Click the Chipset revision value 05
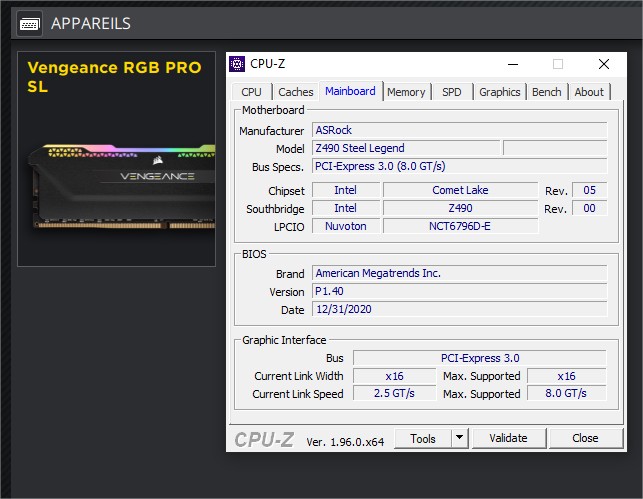Screen dimensions: 643x499 click(x=589, y=190)
